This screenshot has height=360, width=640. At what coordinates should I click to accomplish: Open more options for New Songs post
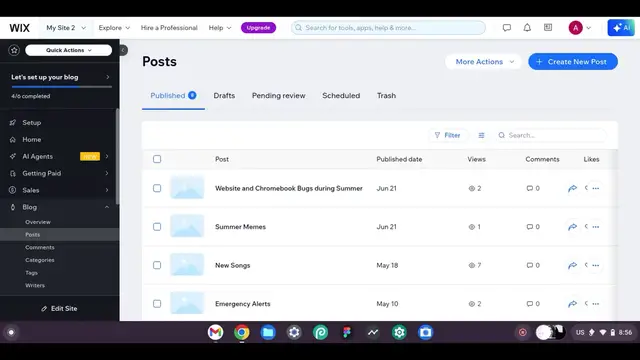tap(596, 265)
